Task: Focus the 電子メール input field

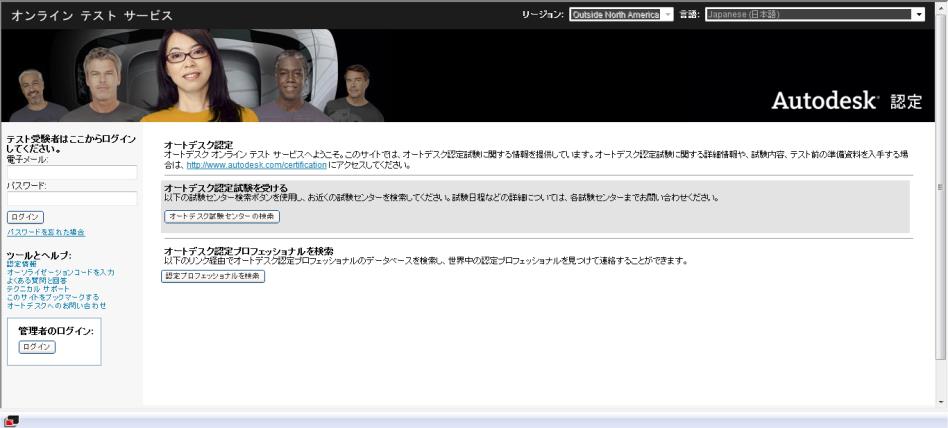Action: (x=72, y=172)
